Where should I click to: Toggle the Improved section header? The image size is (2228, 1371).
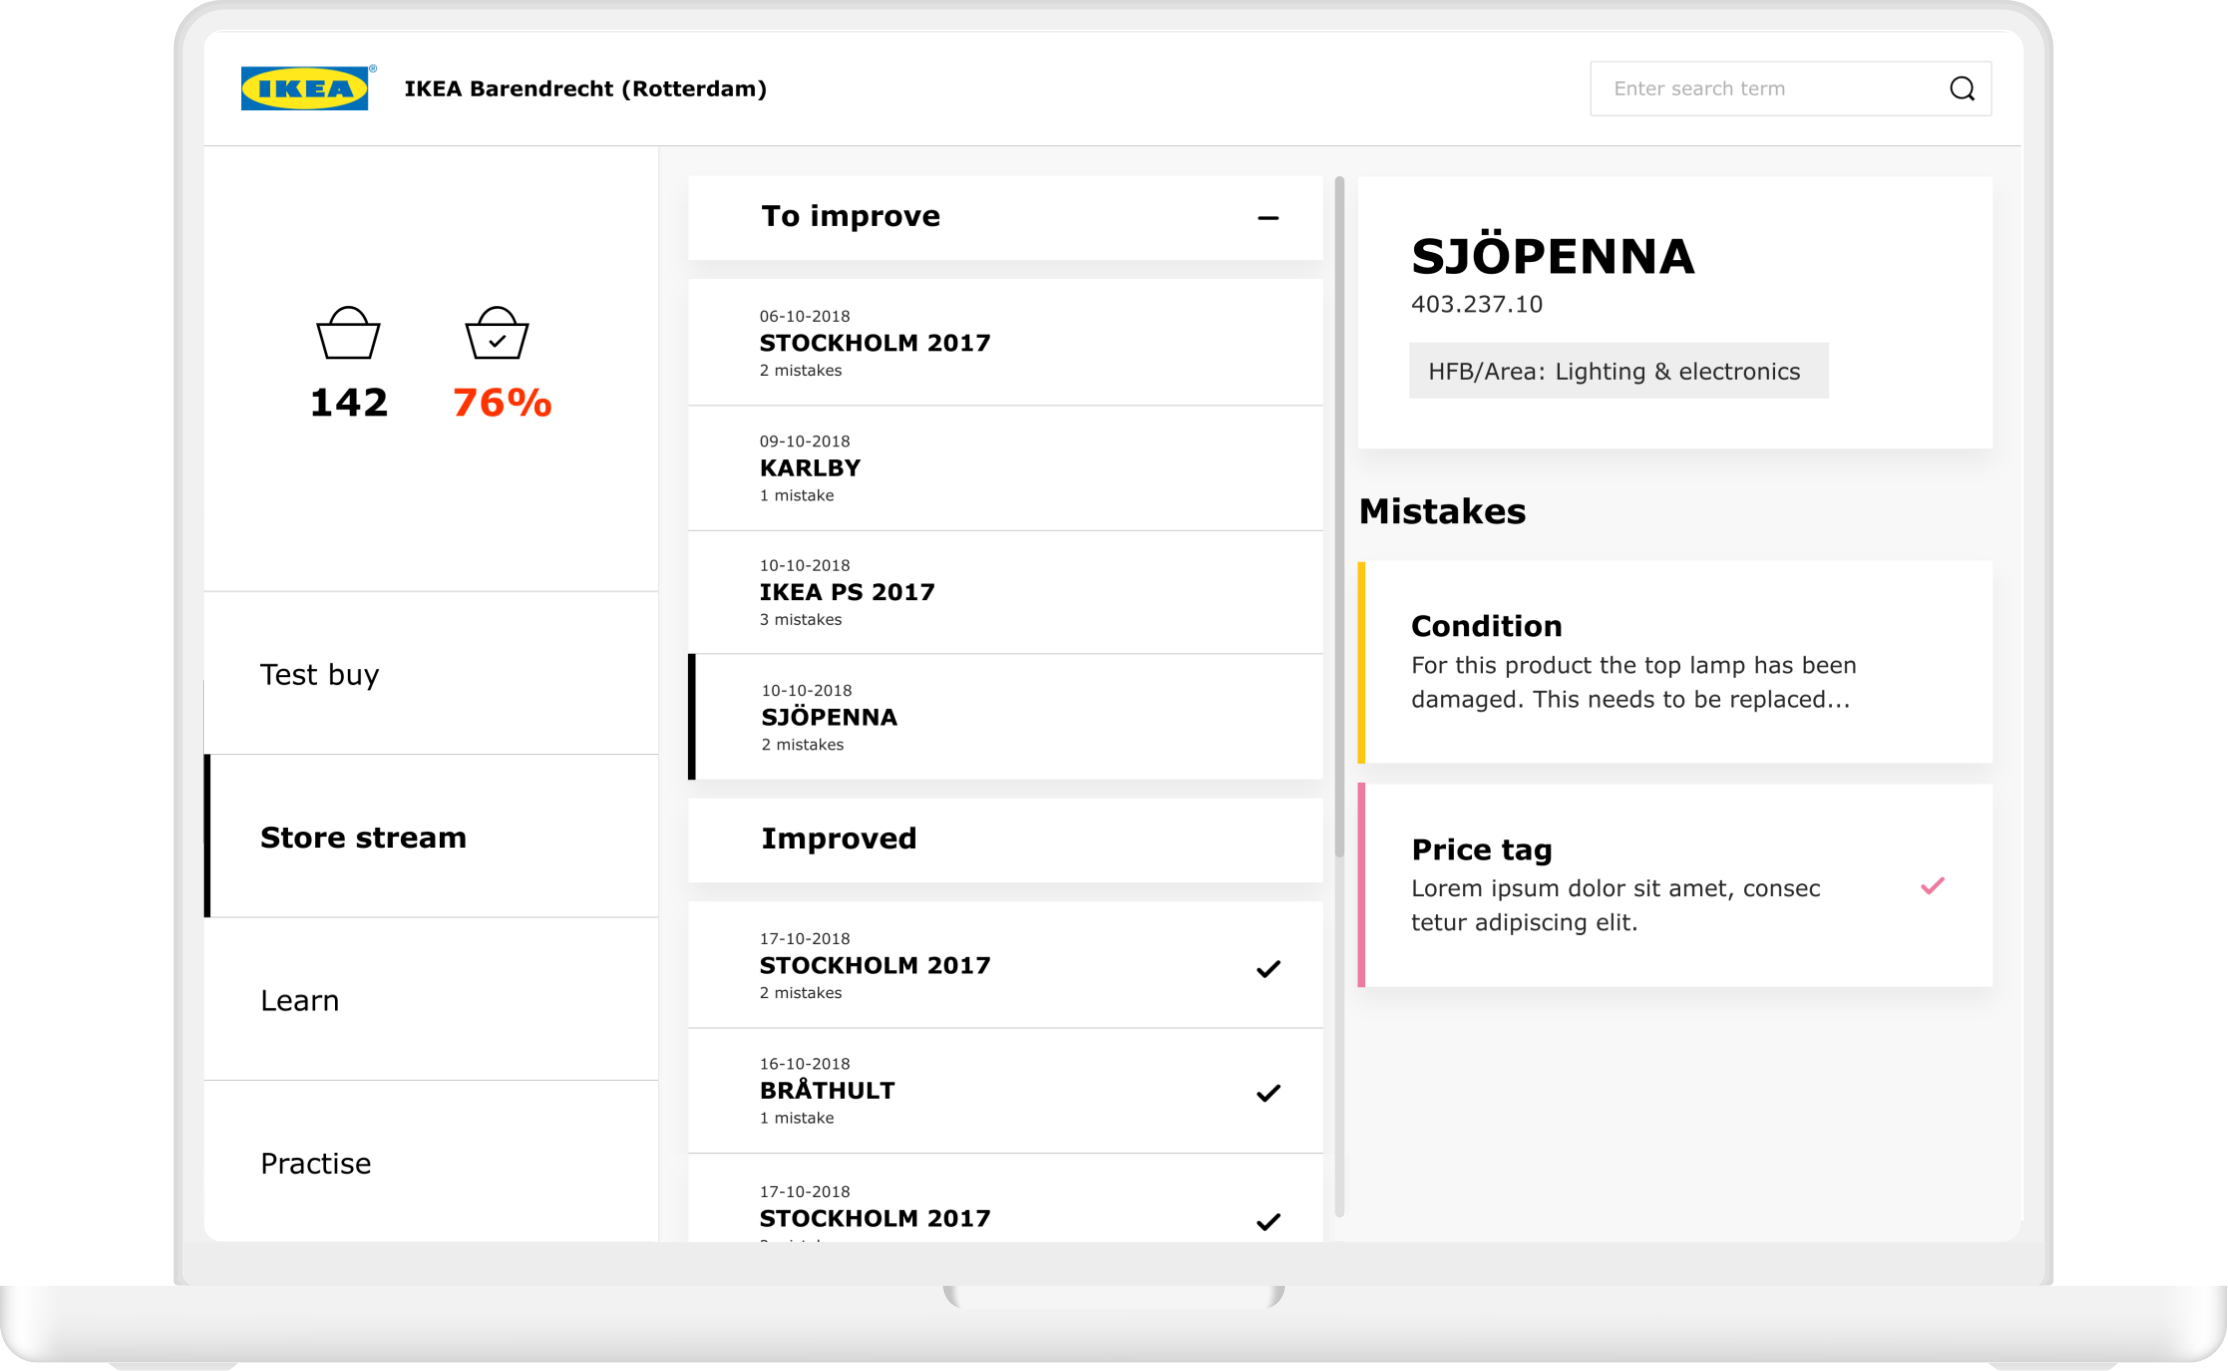1005,839
